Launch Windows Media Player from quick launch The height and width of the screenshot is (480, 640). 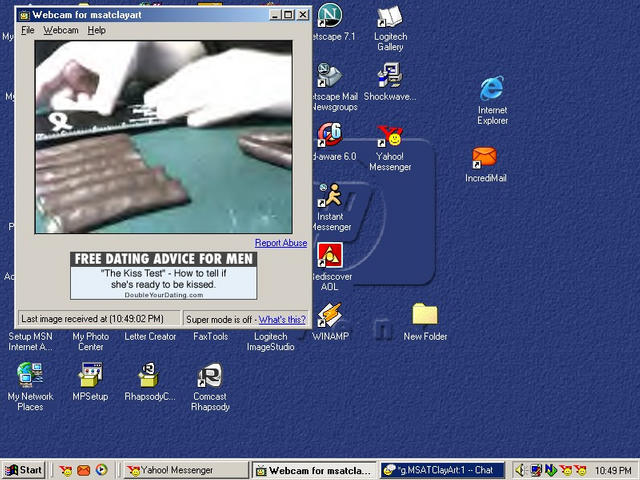click(x=102, y=470)
